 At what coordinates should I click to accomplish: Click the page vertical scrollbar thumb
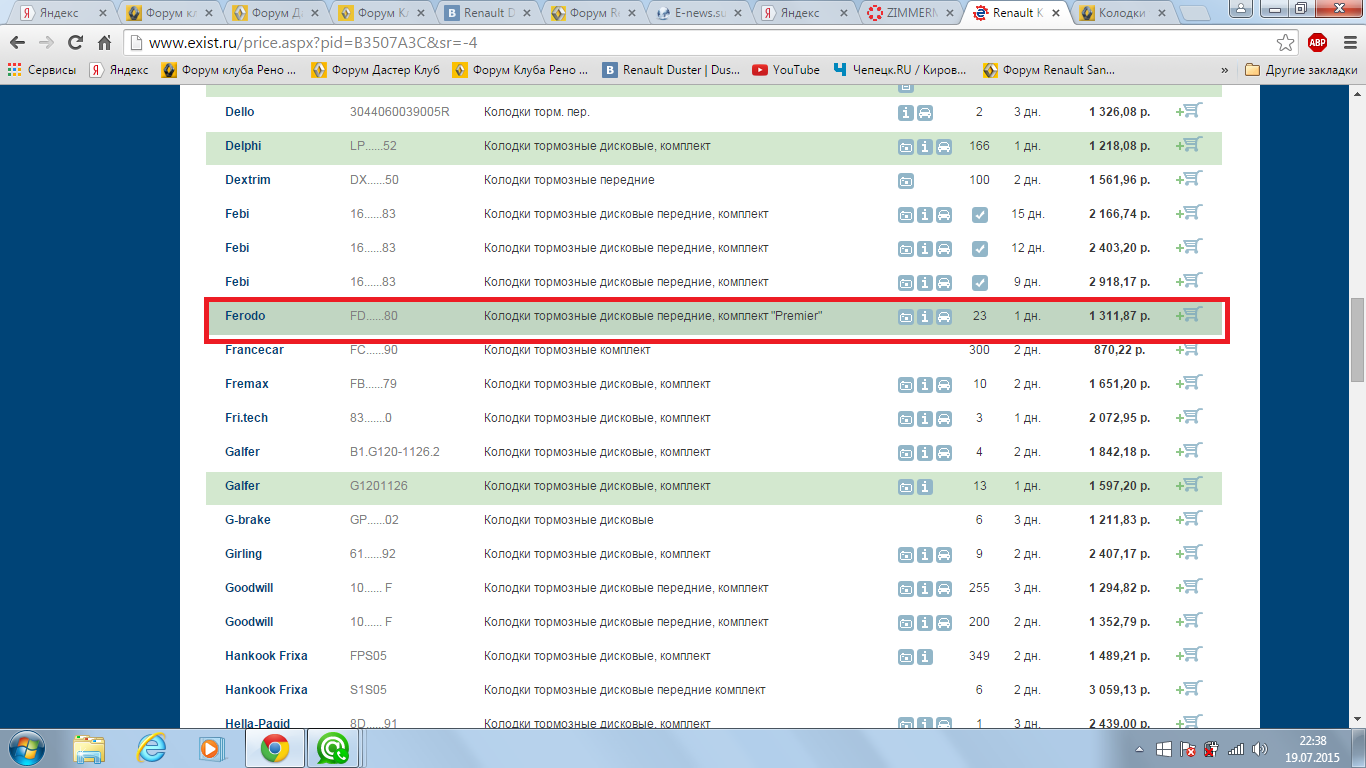click(1357, 340)
